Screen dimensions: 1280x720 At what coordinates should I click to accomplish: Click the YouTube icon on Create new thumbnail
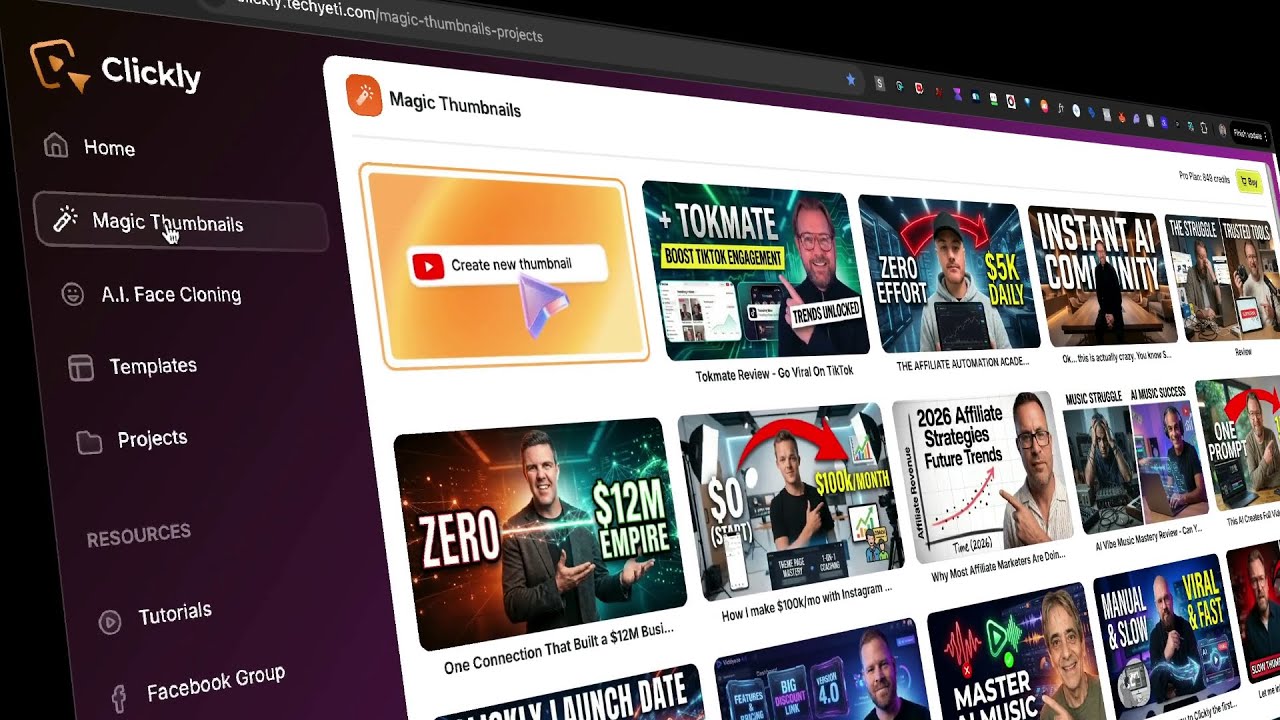coord(428,266)
